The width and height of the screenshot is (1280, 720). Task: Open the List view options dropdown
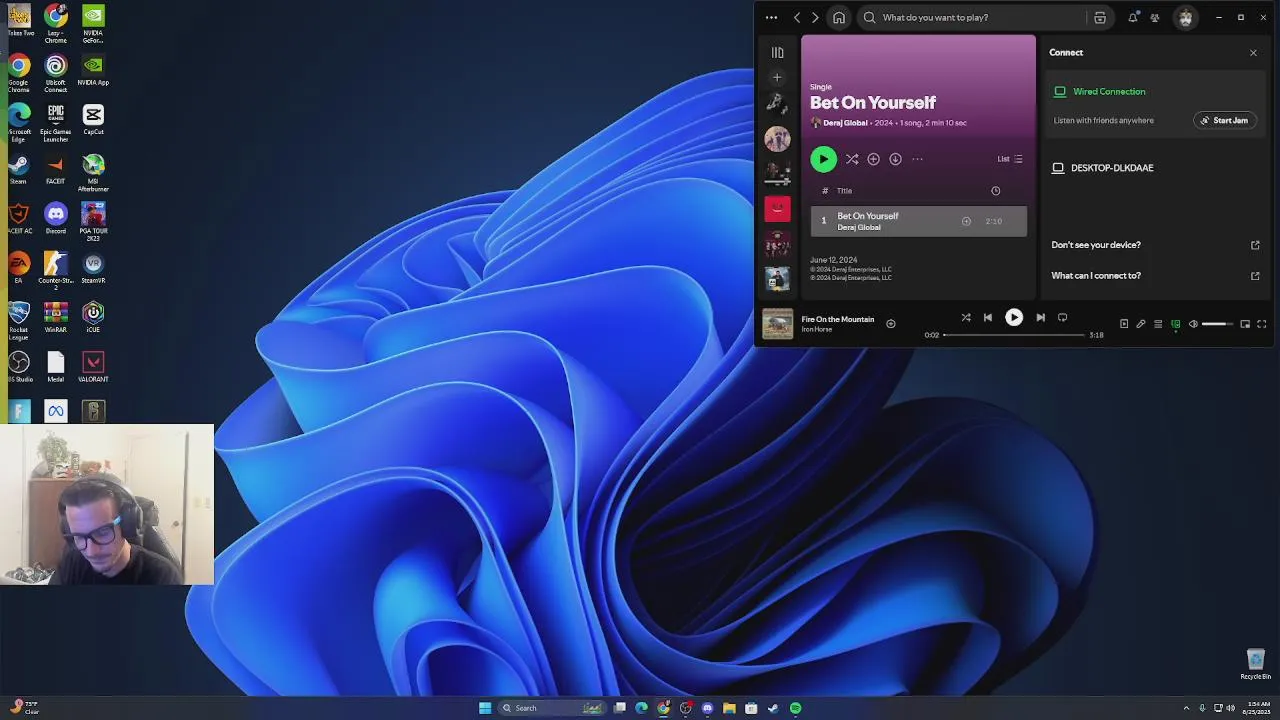[1010, 159]
